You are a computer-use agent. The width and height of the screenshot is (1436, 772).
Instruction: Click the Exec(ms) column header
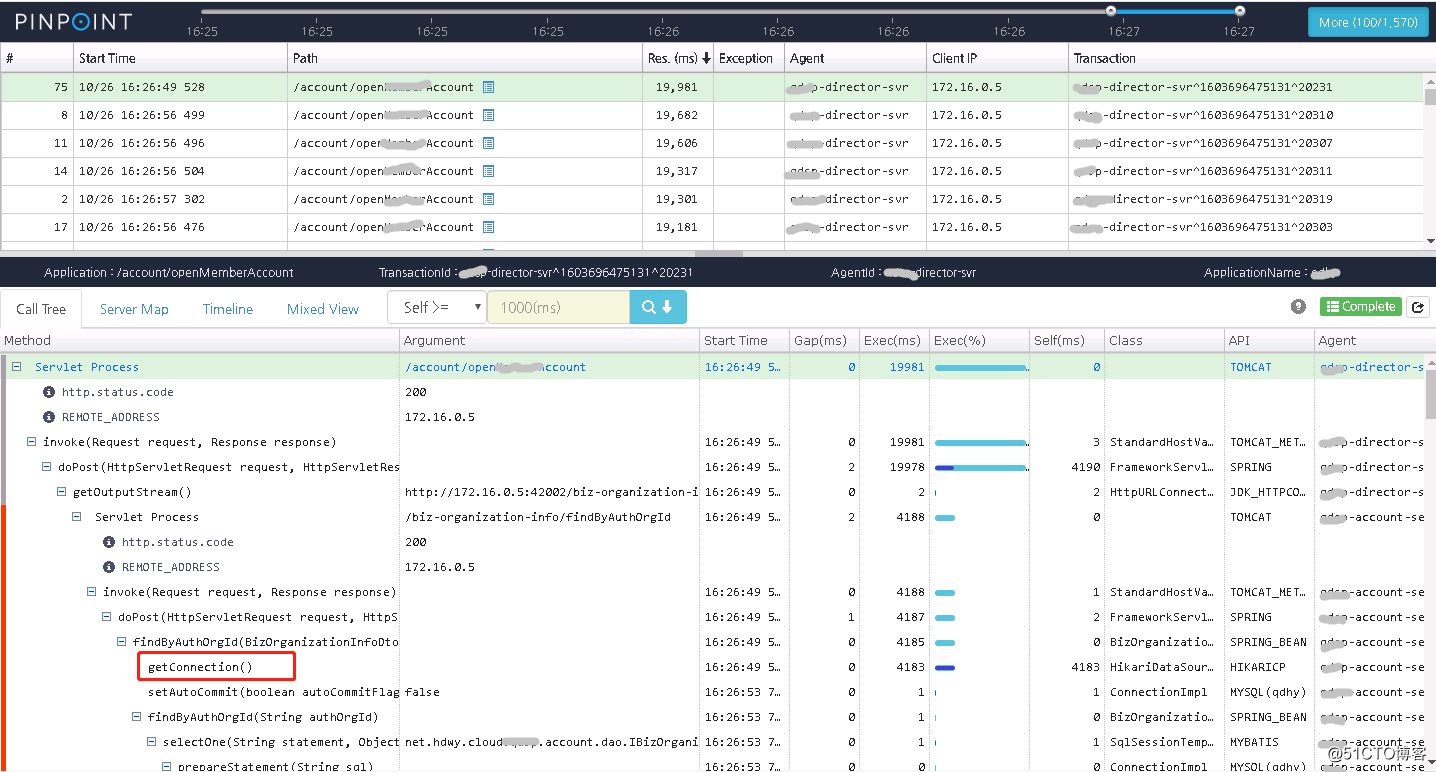(894, 341)
